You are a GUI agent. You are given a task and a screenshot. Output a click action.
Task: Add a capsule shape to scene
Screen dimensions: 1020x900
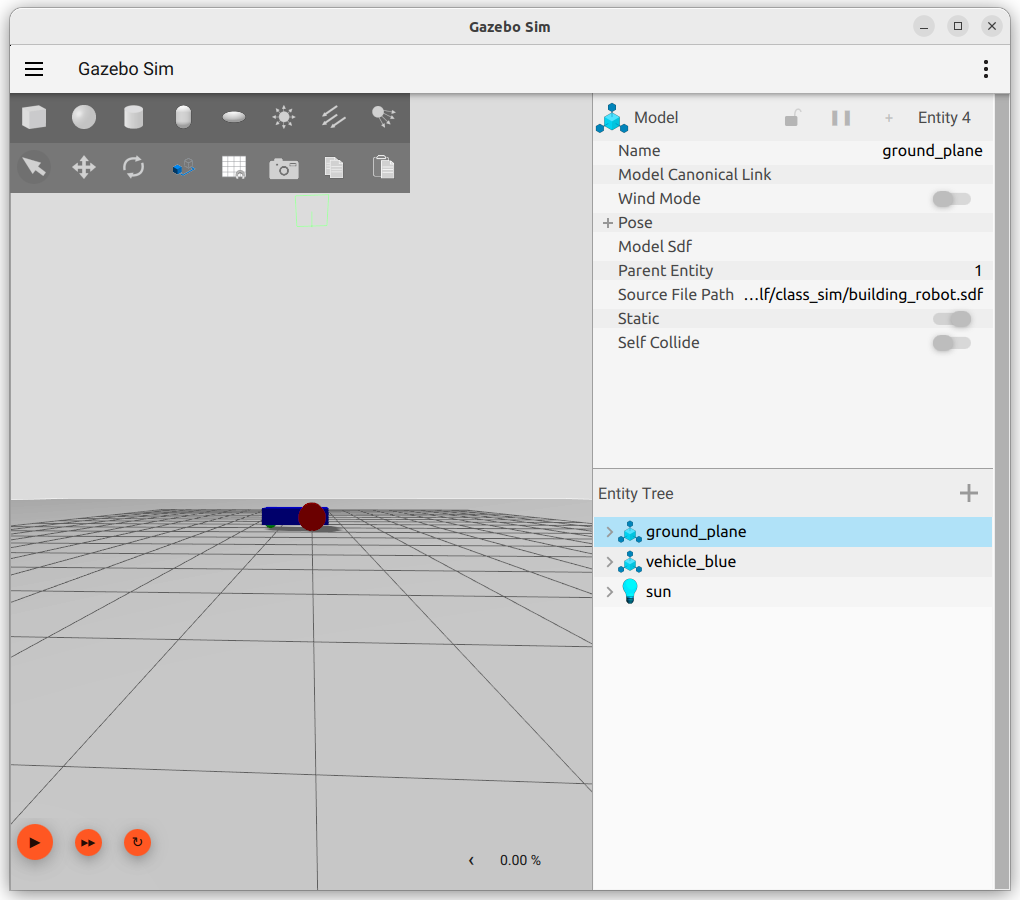183,118
